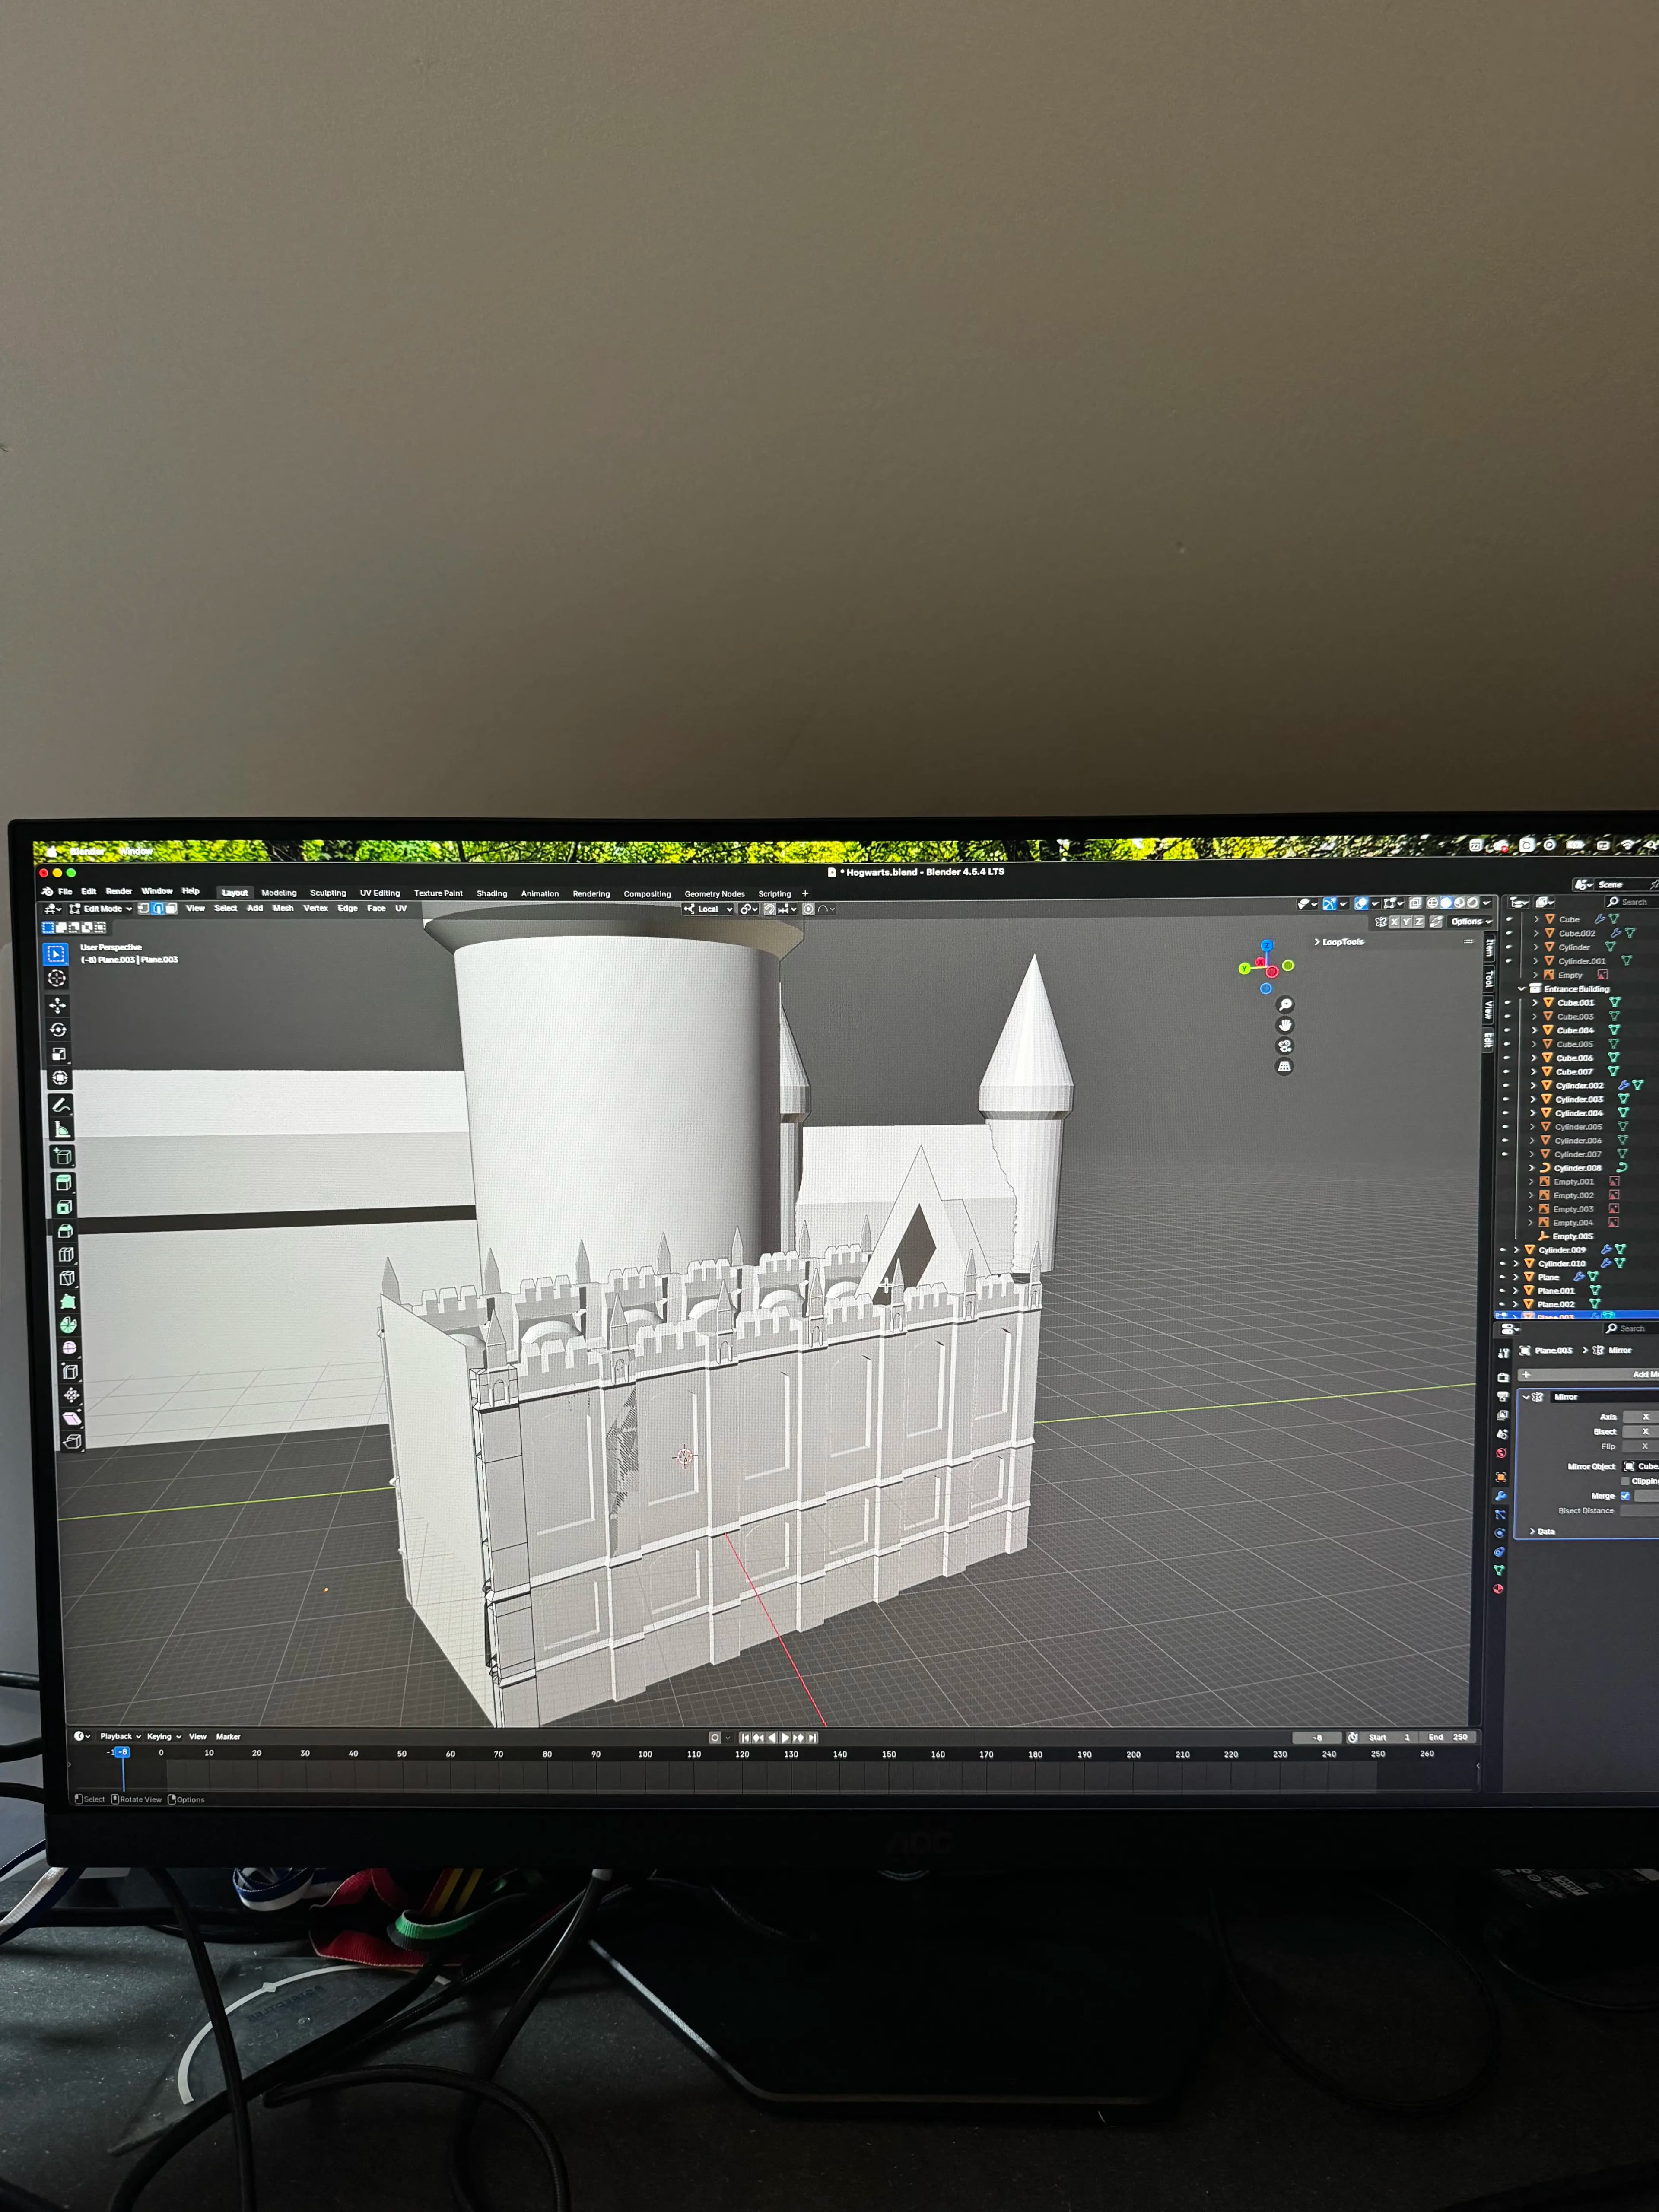Select the Annotate tool

[61, 1106]
